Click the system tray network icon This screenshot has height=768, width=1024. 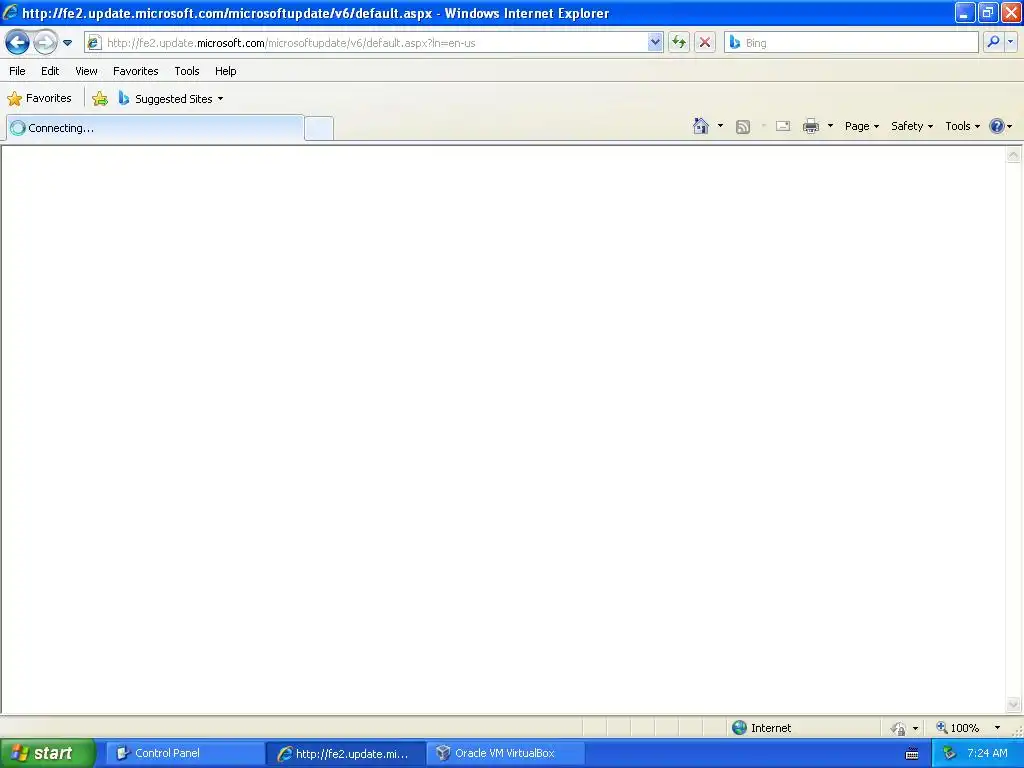[949, 753]
